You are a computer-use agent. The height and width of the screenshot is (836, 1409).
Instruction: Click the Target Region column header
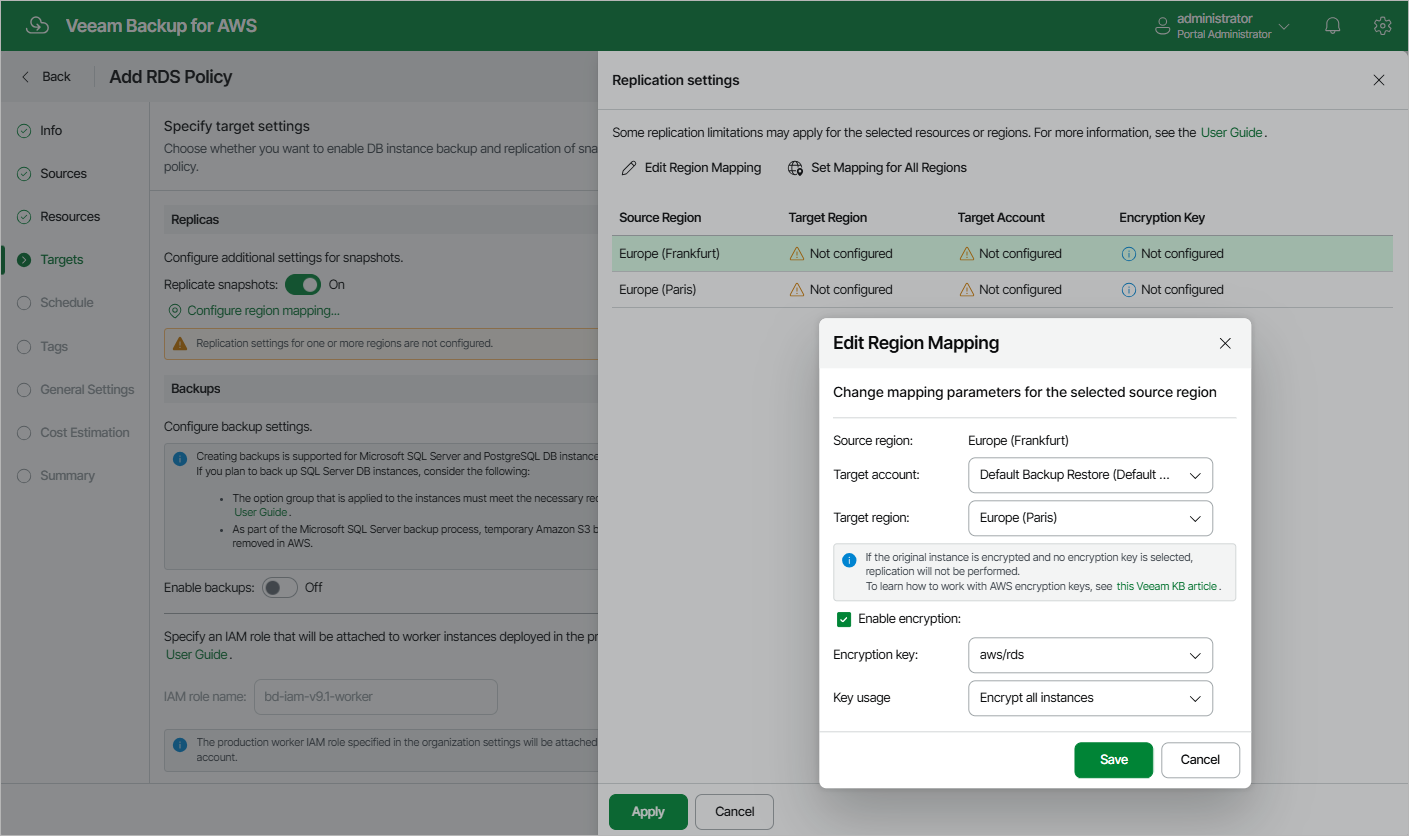pyautogui.click(x=828, y=218)
